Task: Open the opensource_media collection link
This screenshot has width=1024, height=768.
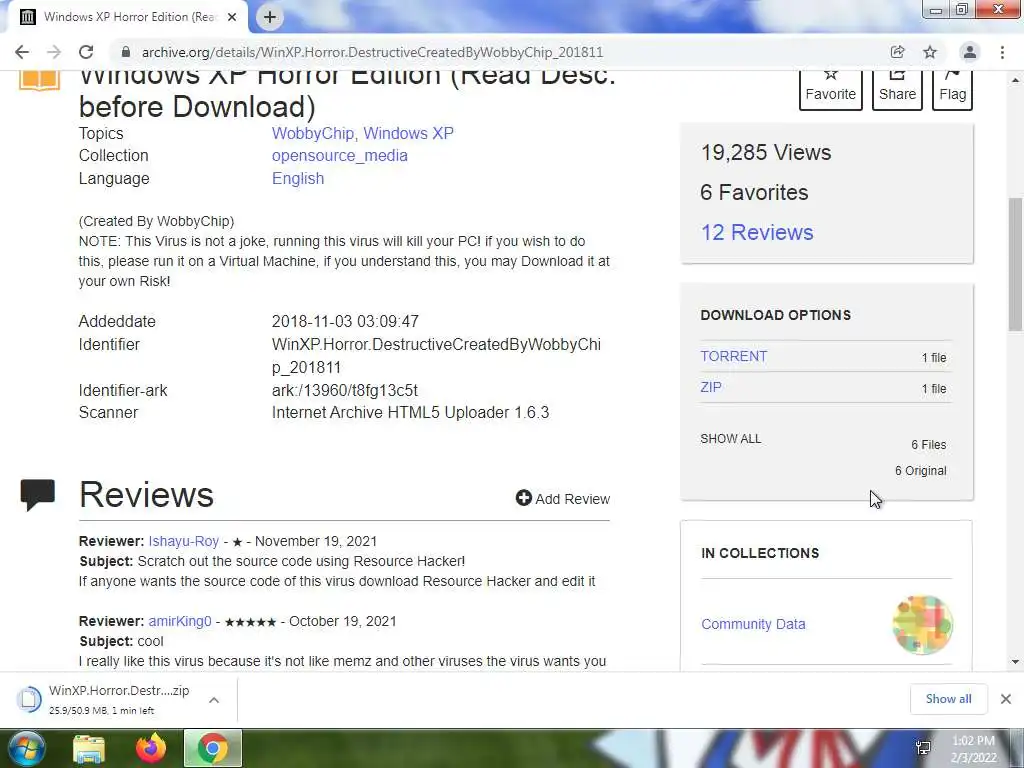Action: click(x=340, y=155)
